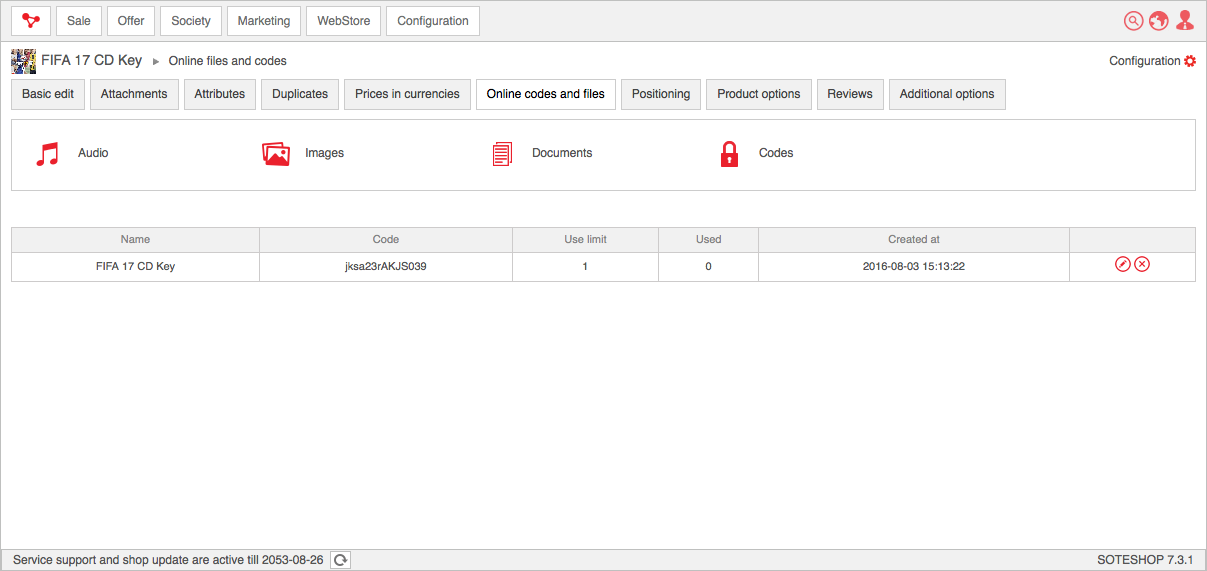The height and width of the screenshot is (571, 1207).
Task: Switch to the Product options tab
Action: pyautogui.click(x=759, y=94)
